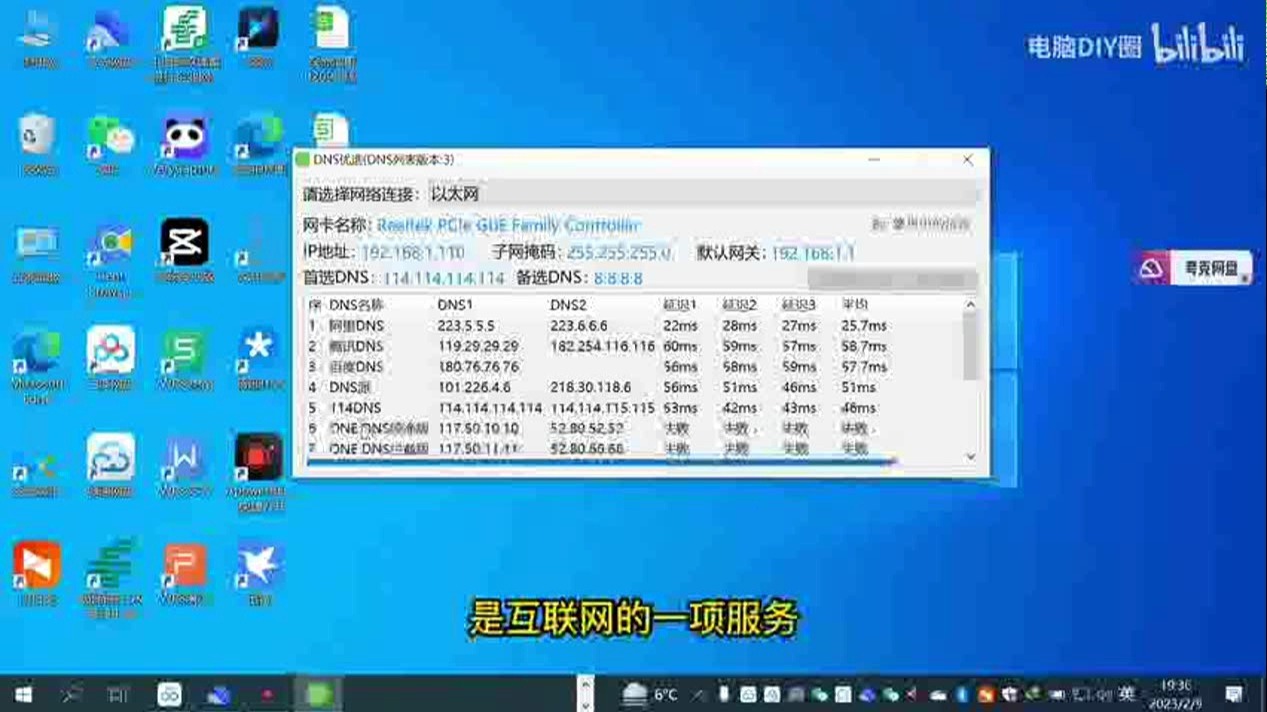Click the Quark Netdisk floating widget
Screen dimensions: 1267x712
(x=1193, y=268)
